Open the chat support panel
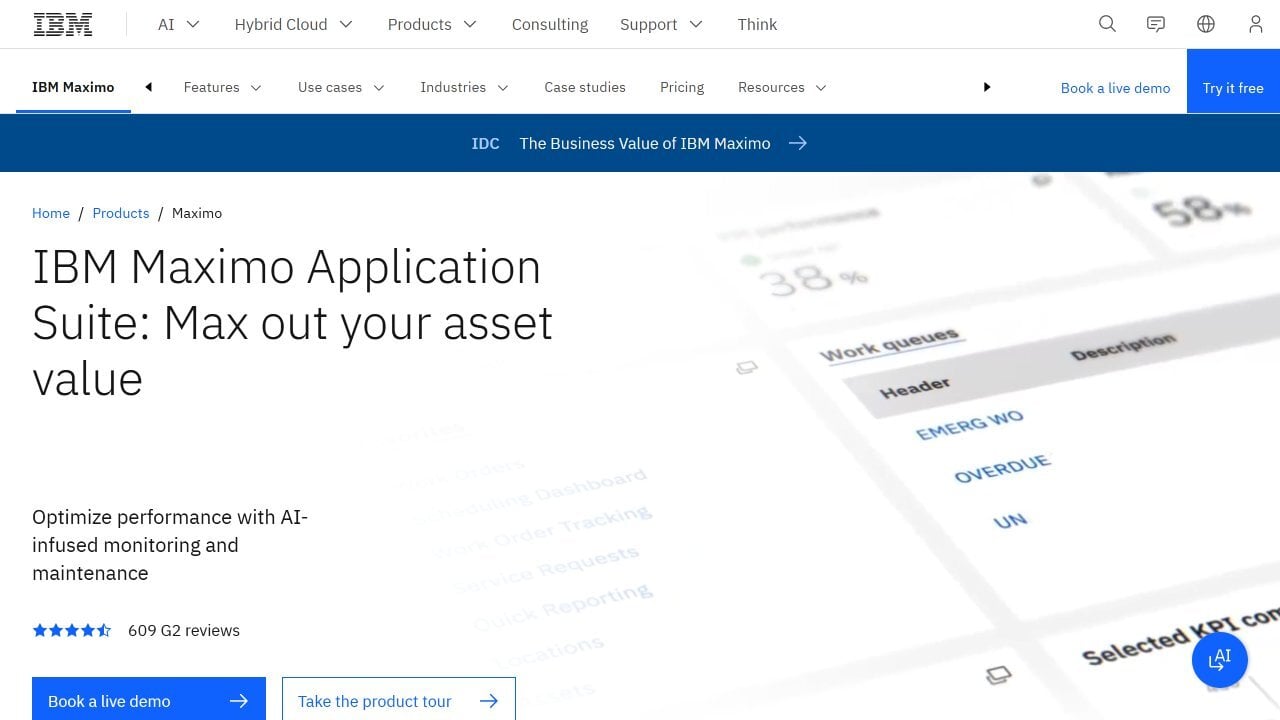The width and height of the screenshot is (1280, 720). 1156,24
